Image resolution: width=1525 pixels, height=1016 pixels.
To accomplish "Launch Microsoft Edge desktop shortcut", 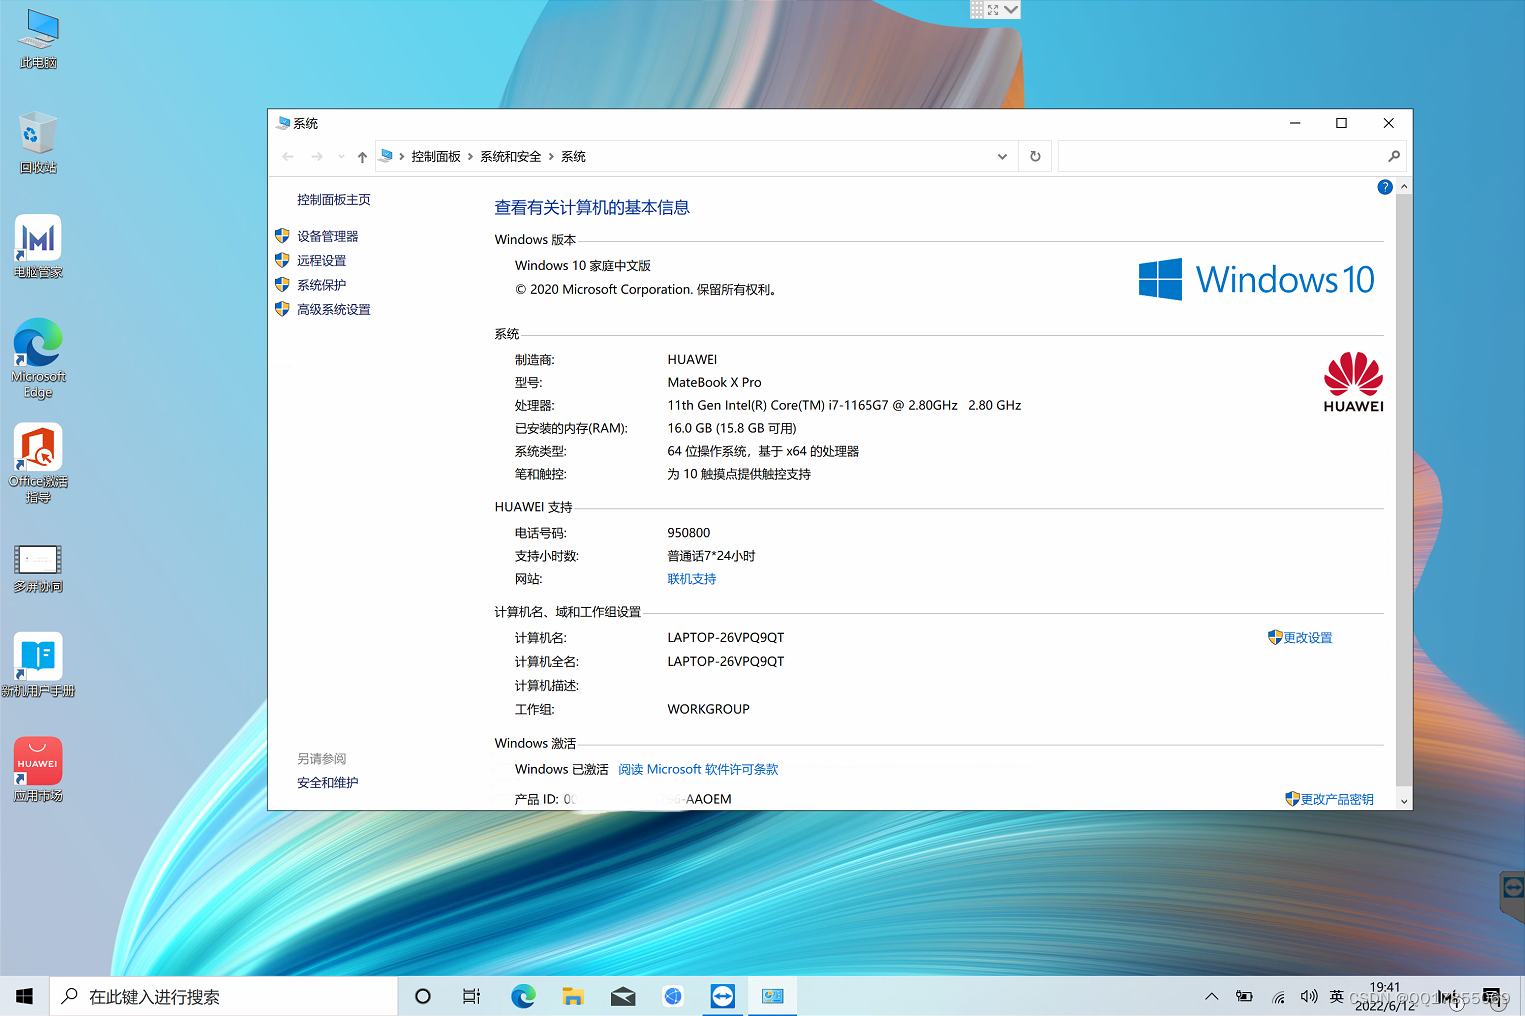I will (39, 358).
